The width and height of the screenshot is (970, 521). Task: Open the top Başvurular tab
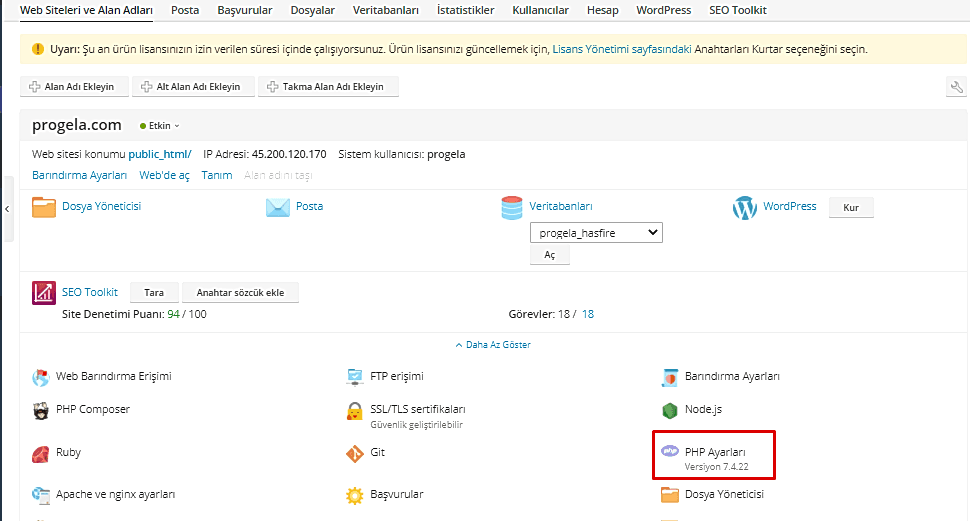245,10
